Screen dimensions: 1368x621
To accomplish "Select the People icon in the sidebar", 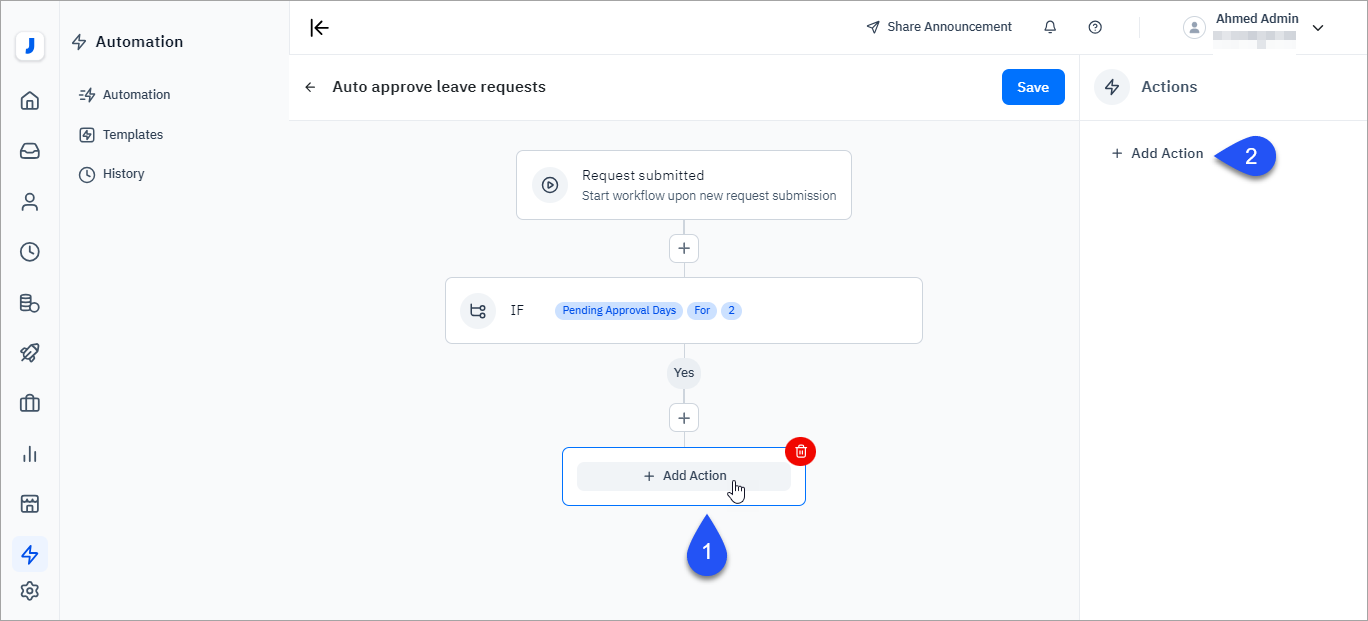I will pos(29,201).
